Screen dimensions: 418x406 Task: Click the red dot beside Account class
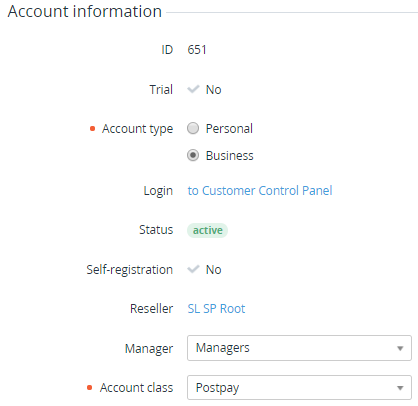click(x=89, y=388)
